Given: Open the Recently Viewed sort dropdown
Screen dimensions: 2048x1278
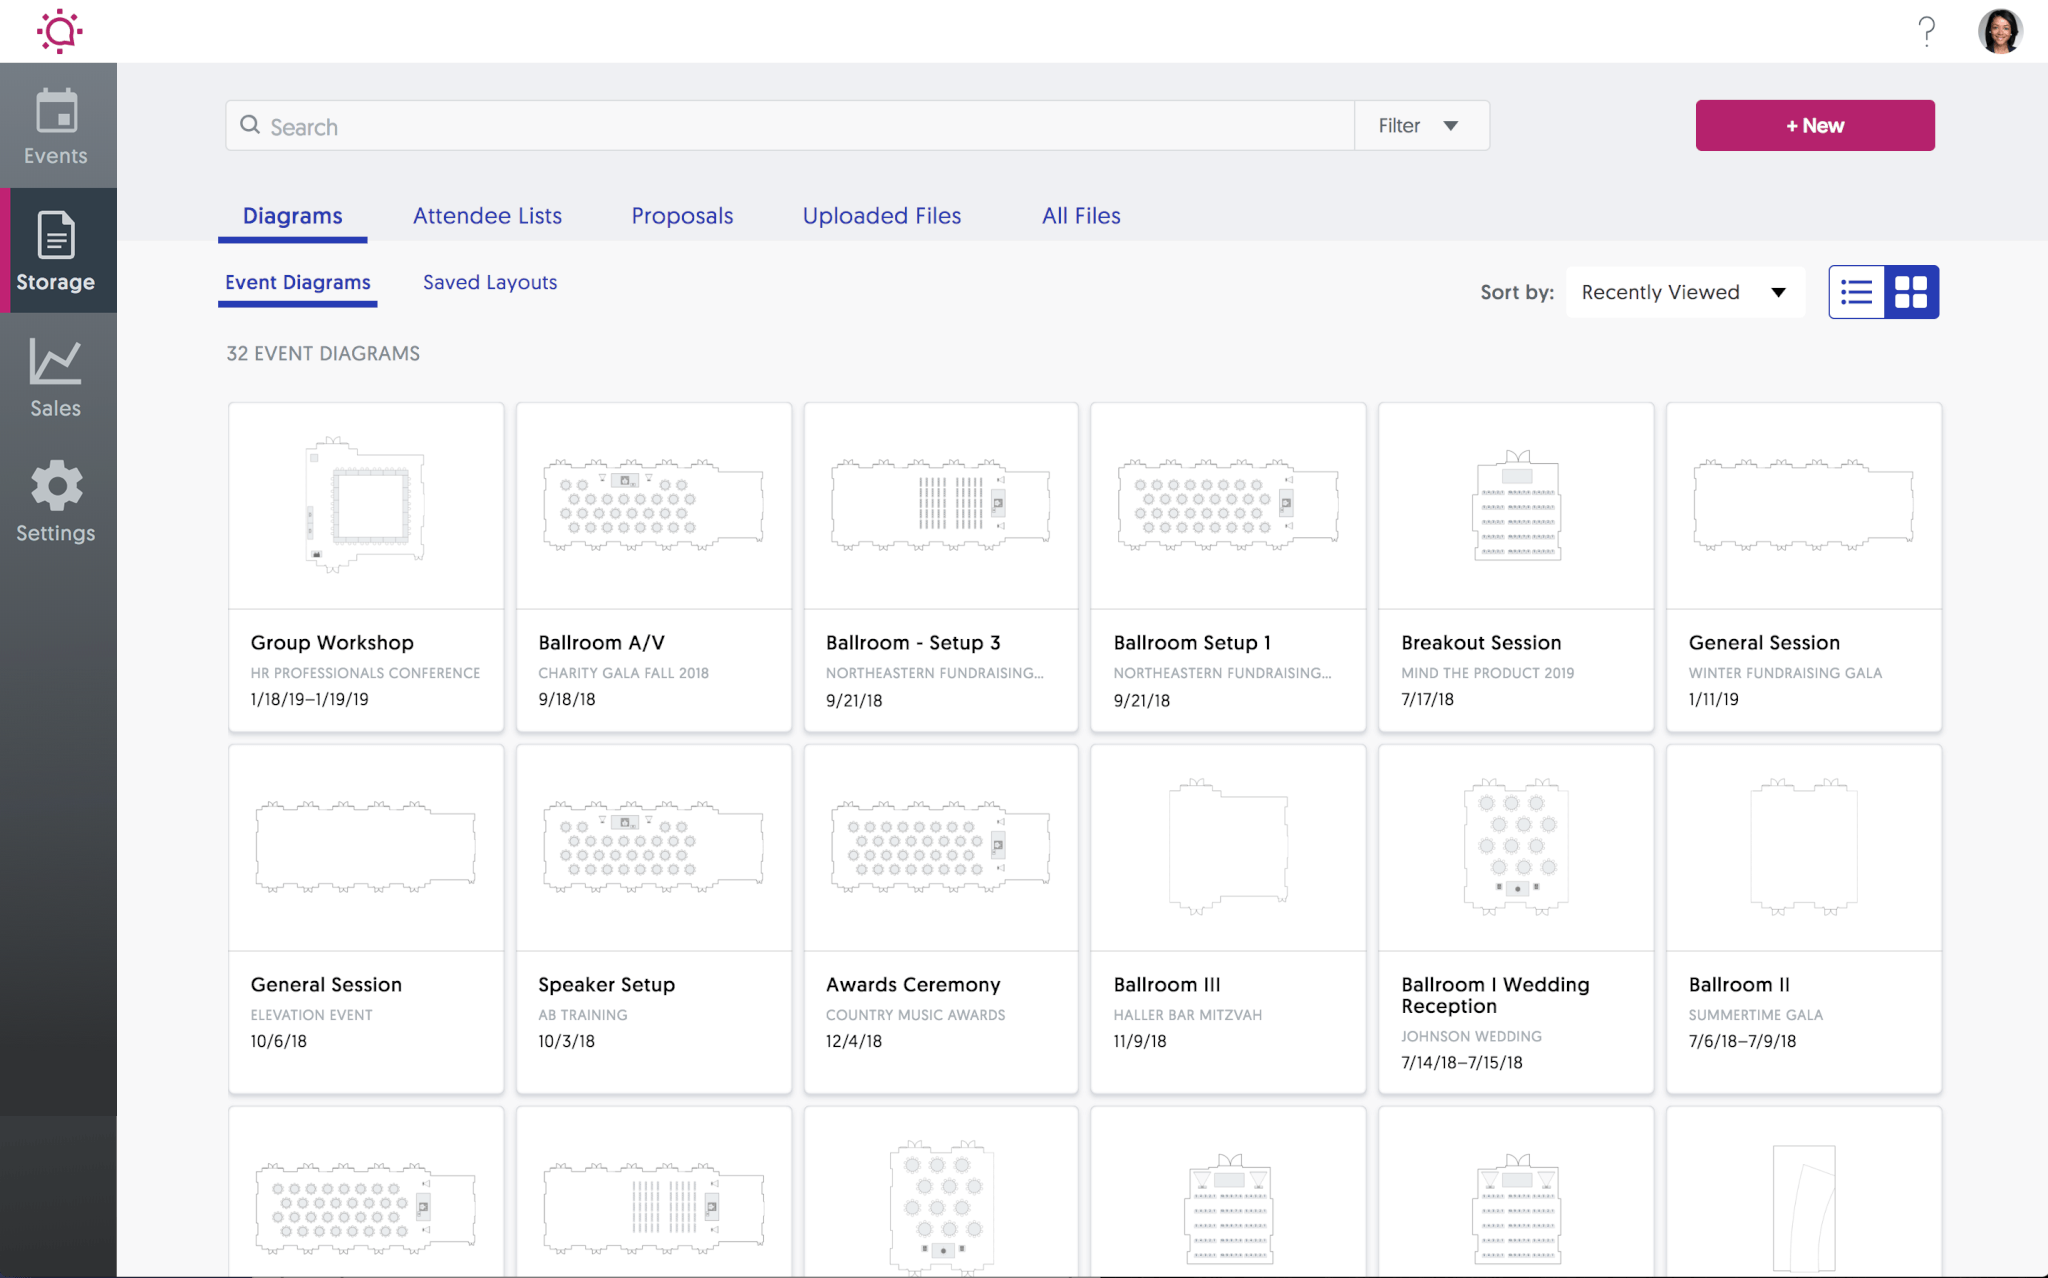Looking at the screenshot, I should pos(1684,292).
